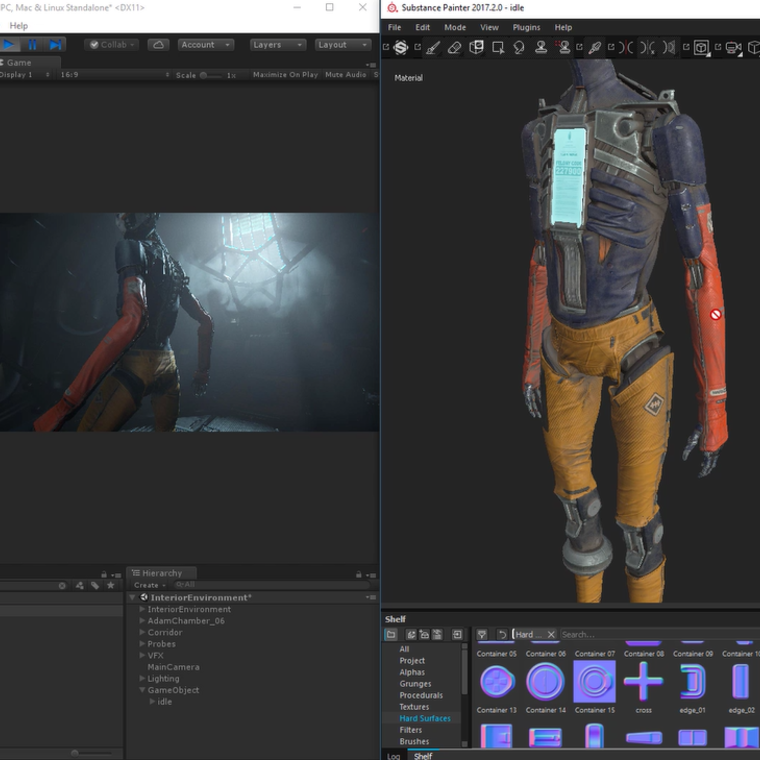Expand the AdamChamber_06 hierarchy item
The image size is (760, 760).
(142, 621)
